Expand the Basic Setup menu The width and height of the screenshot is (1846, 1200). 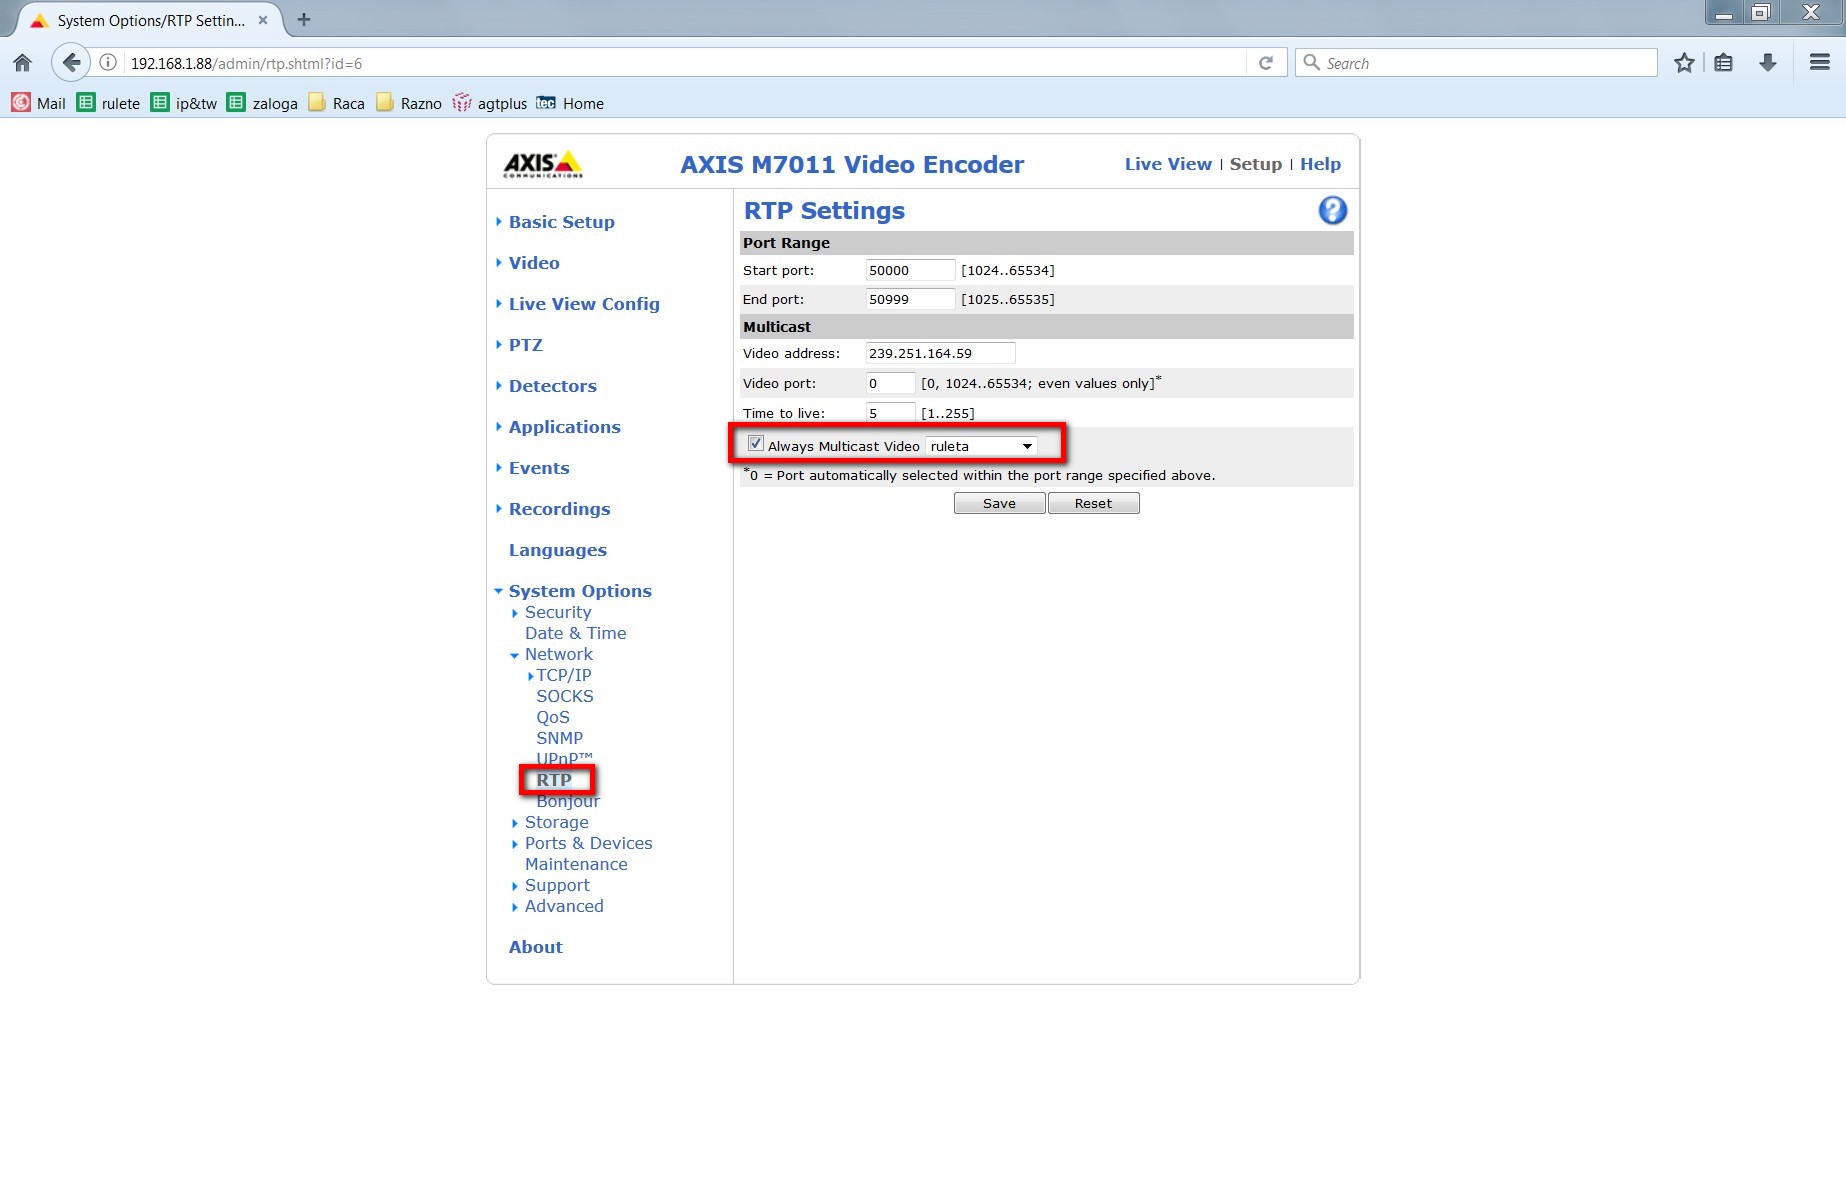tap(561, 222)
